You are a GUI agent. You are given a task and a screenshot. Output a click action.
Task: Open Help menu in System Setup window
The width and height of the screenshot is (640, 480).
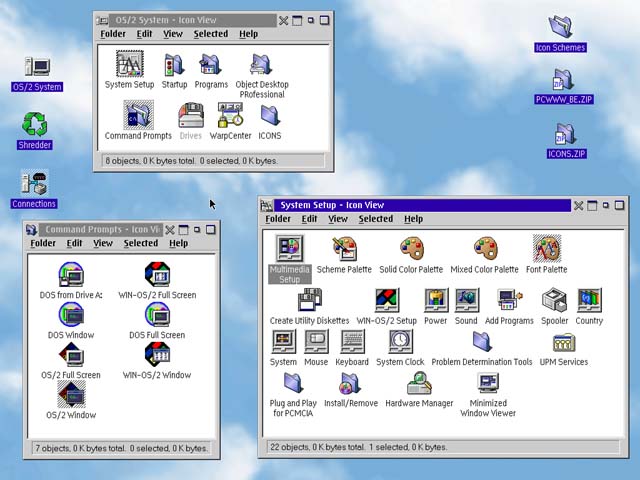coord(413,219)
